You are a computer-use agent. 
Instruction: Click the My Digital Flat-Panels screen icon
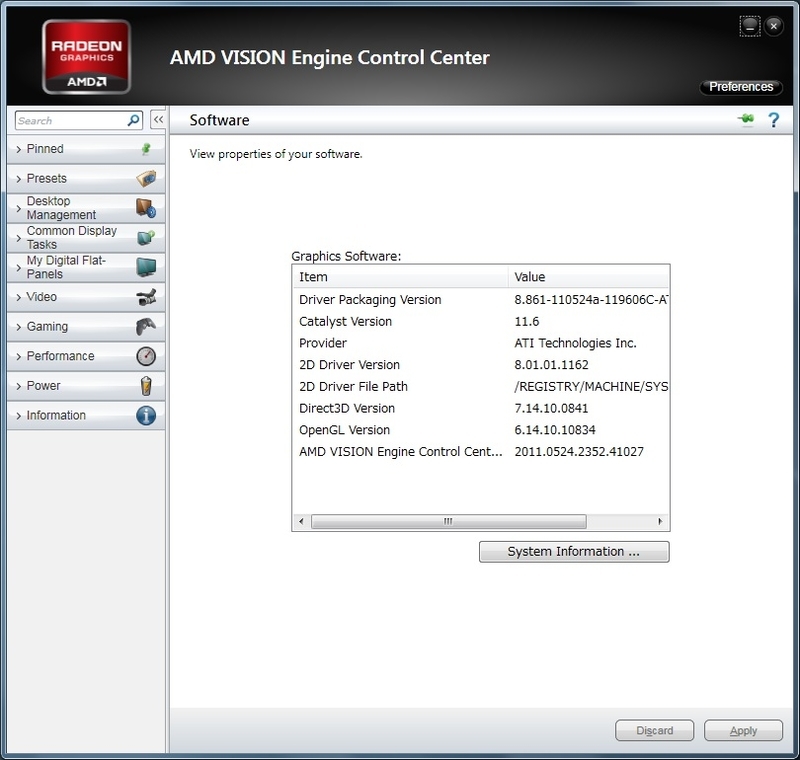tap(146, 267)
